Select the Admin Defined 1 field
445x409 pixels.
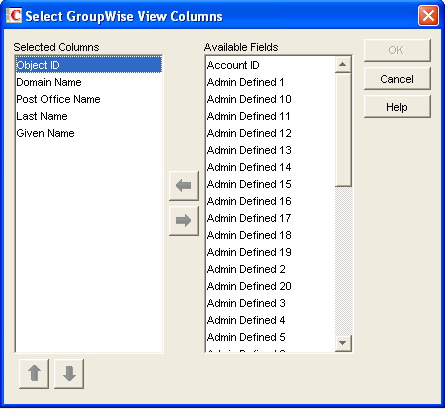coord(270,82)
